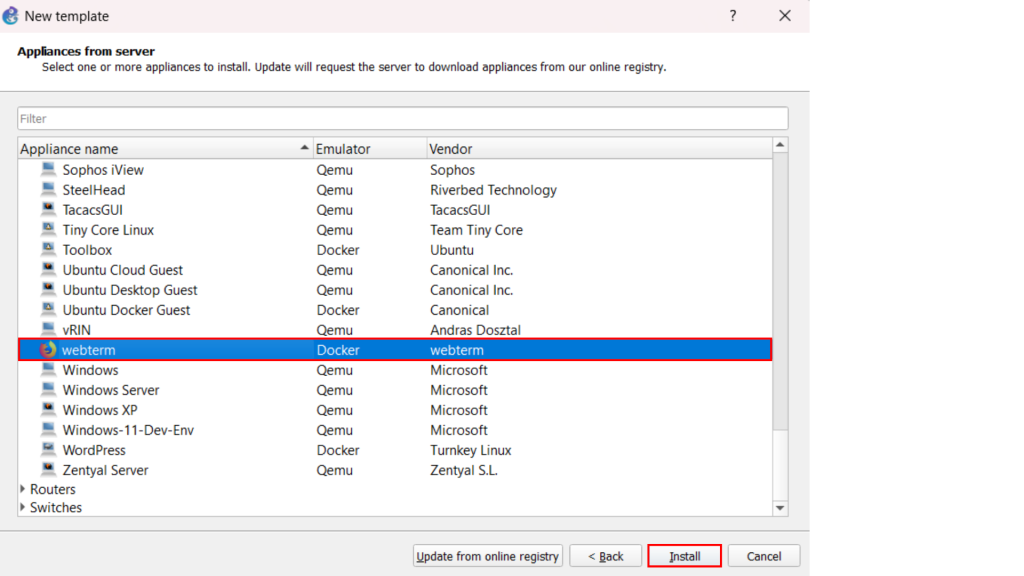The image size is (1024, 576).
Task: Click Update from online registry
Action: [488, 556]
